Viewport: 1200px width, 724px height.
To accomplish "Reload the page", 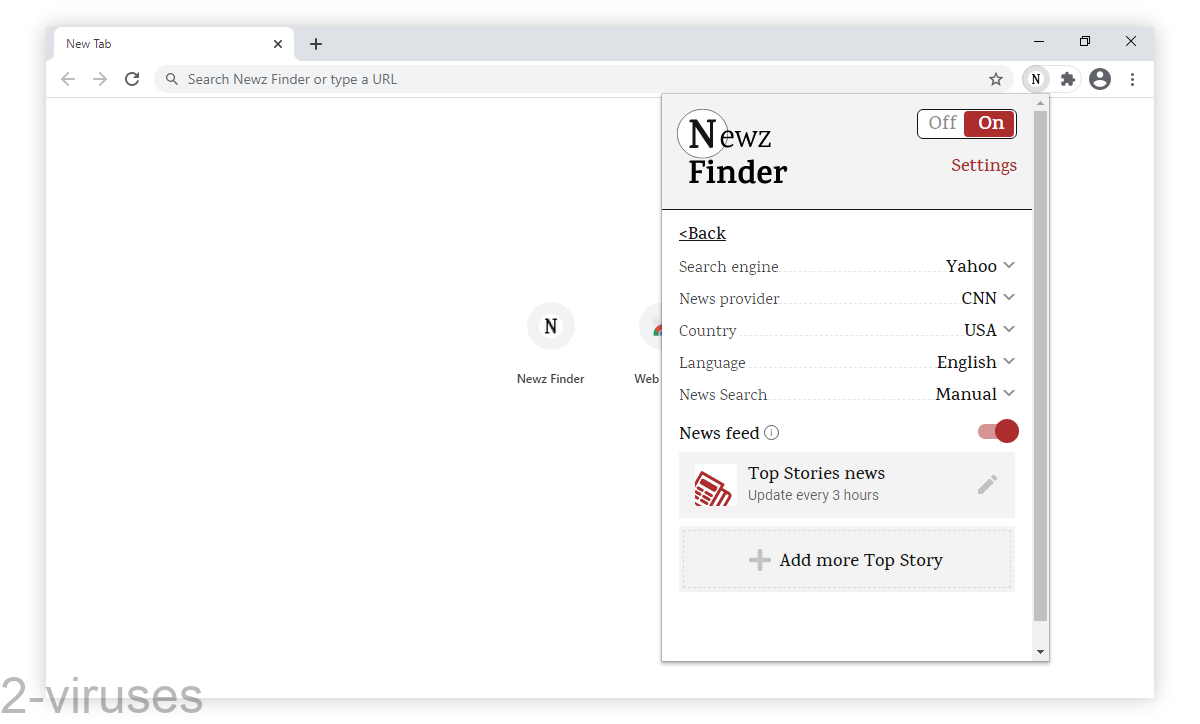I will coord(131,78).
